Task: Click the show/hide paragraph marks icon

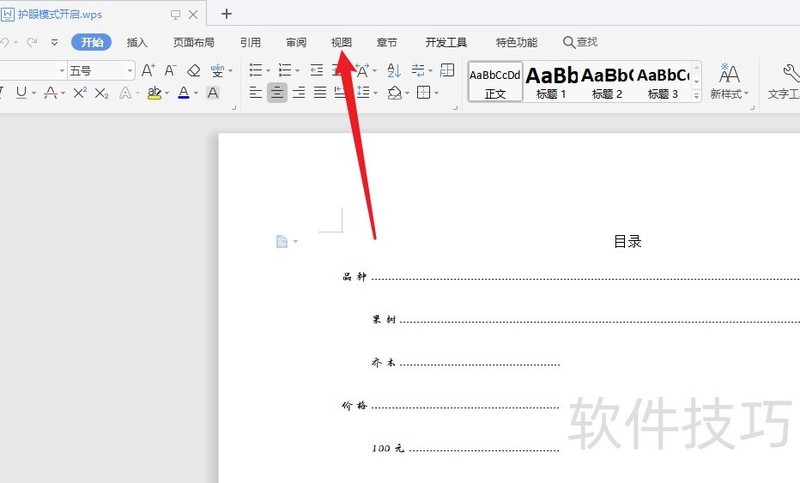Action: click(x=418, y=70)
